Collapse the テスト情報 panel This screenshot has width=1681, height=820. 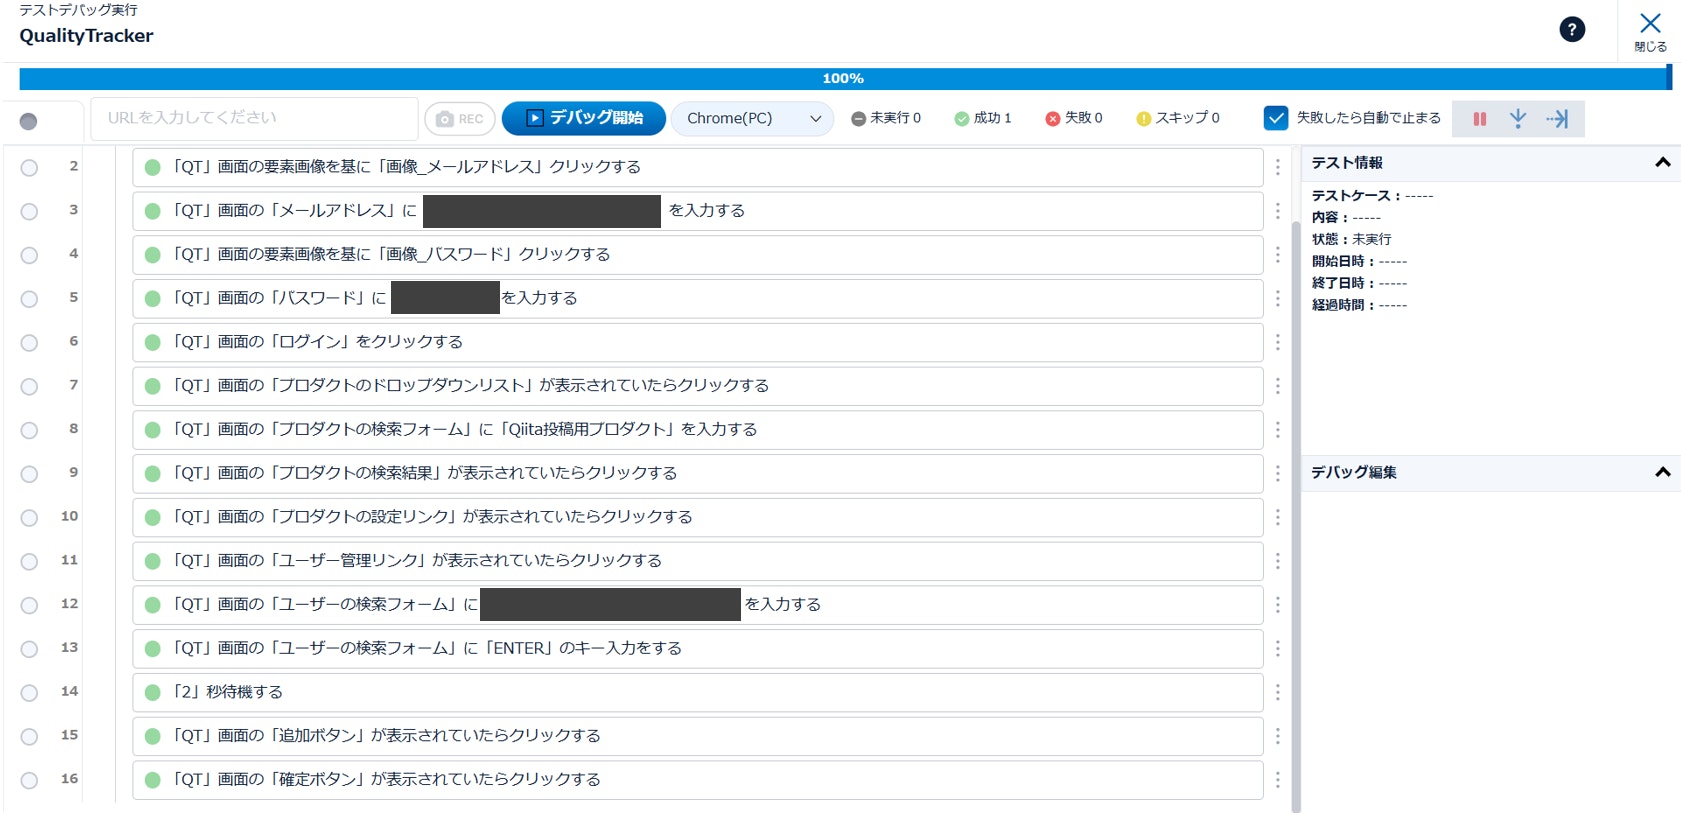point(1663,162)
